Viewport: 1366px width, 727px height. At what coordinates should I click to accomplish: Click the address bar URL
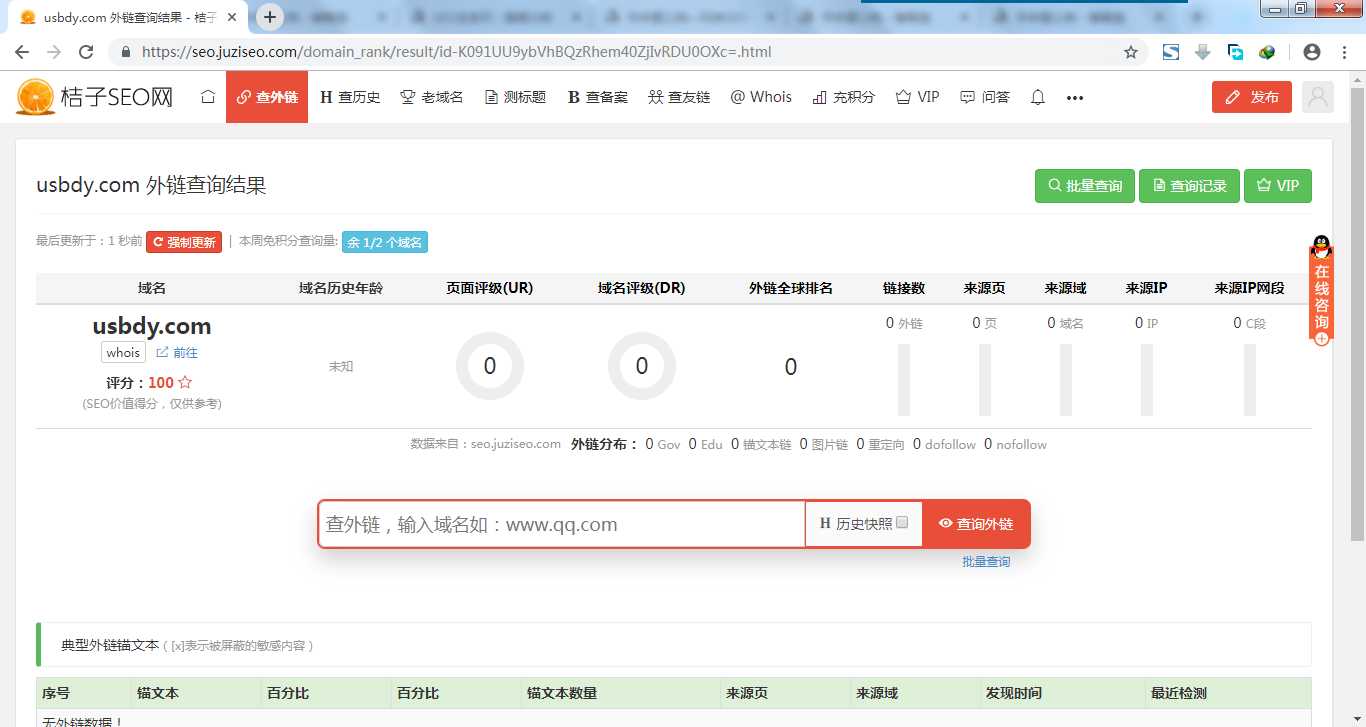click(456, 52)
